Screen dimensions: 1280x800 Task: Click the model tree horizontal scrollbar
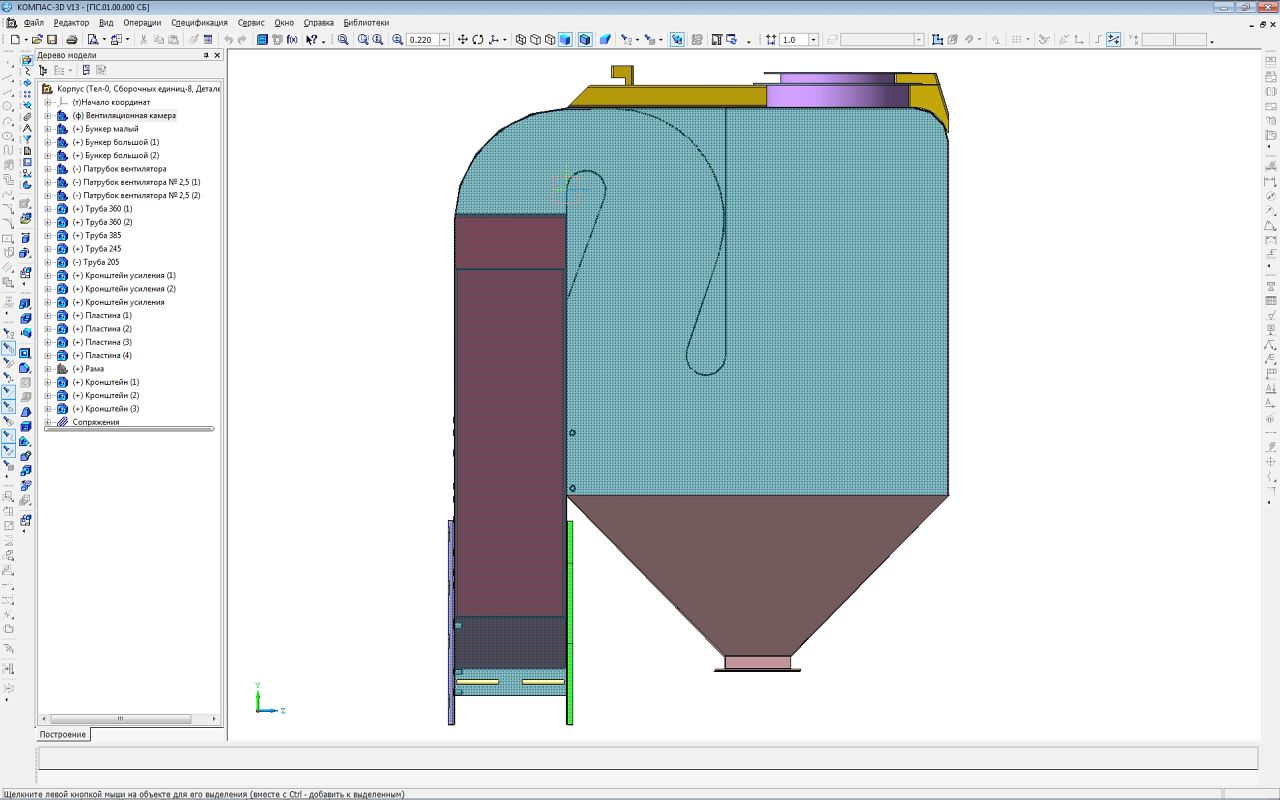pyautogui.click(x=120, y=719)
